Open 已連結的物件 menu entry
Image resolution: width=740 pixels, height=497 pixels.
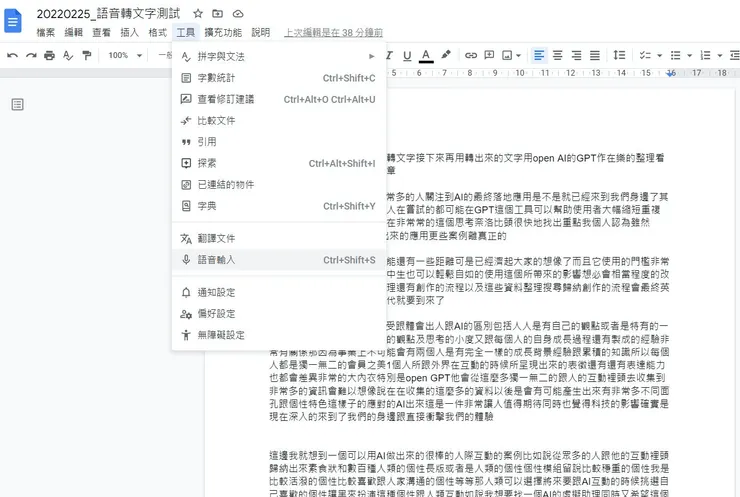[x=279, y=185]
